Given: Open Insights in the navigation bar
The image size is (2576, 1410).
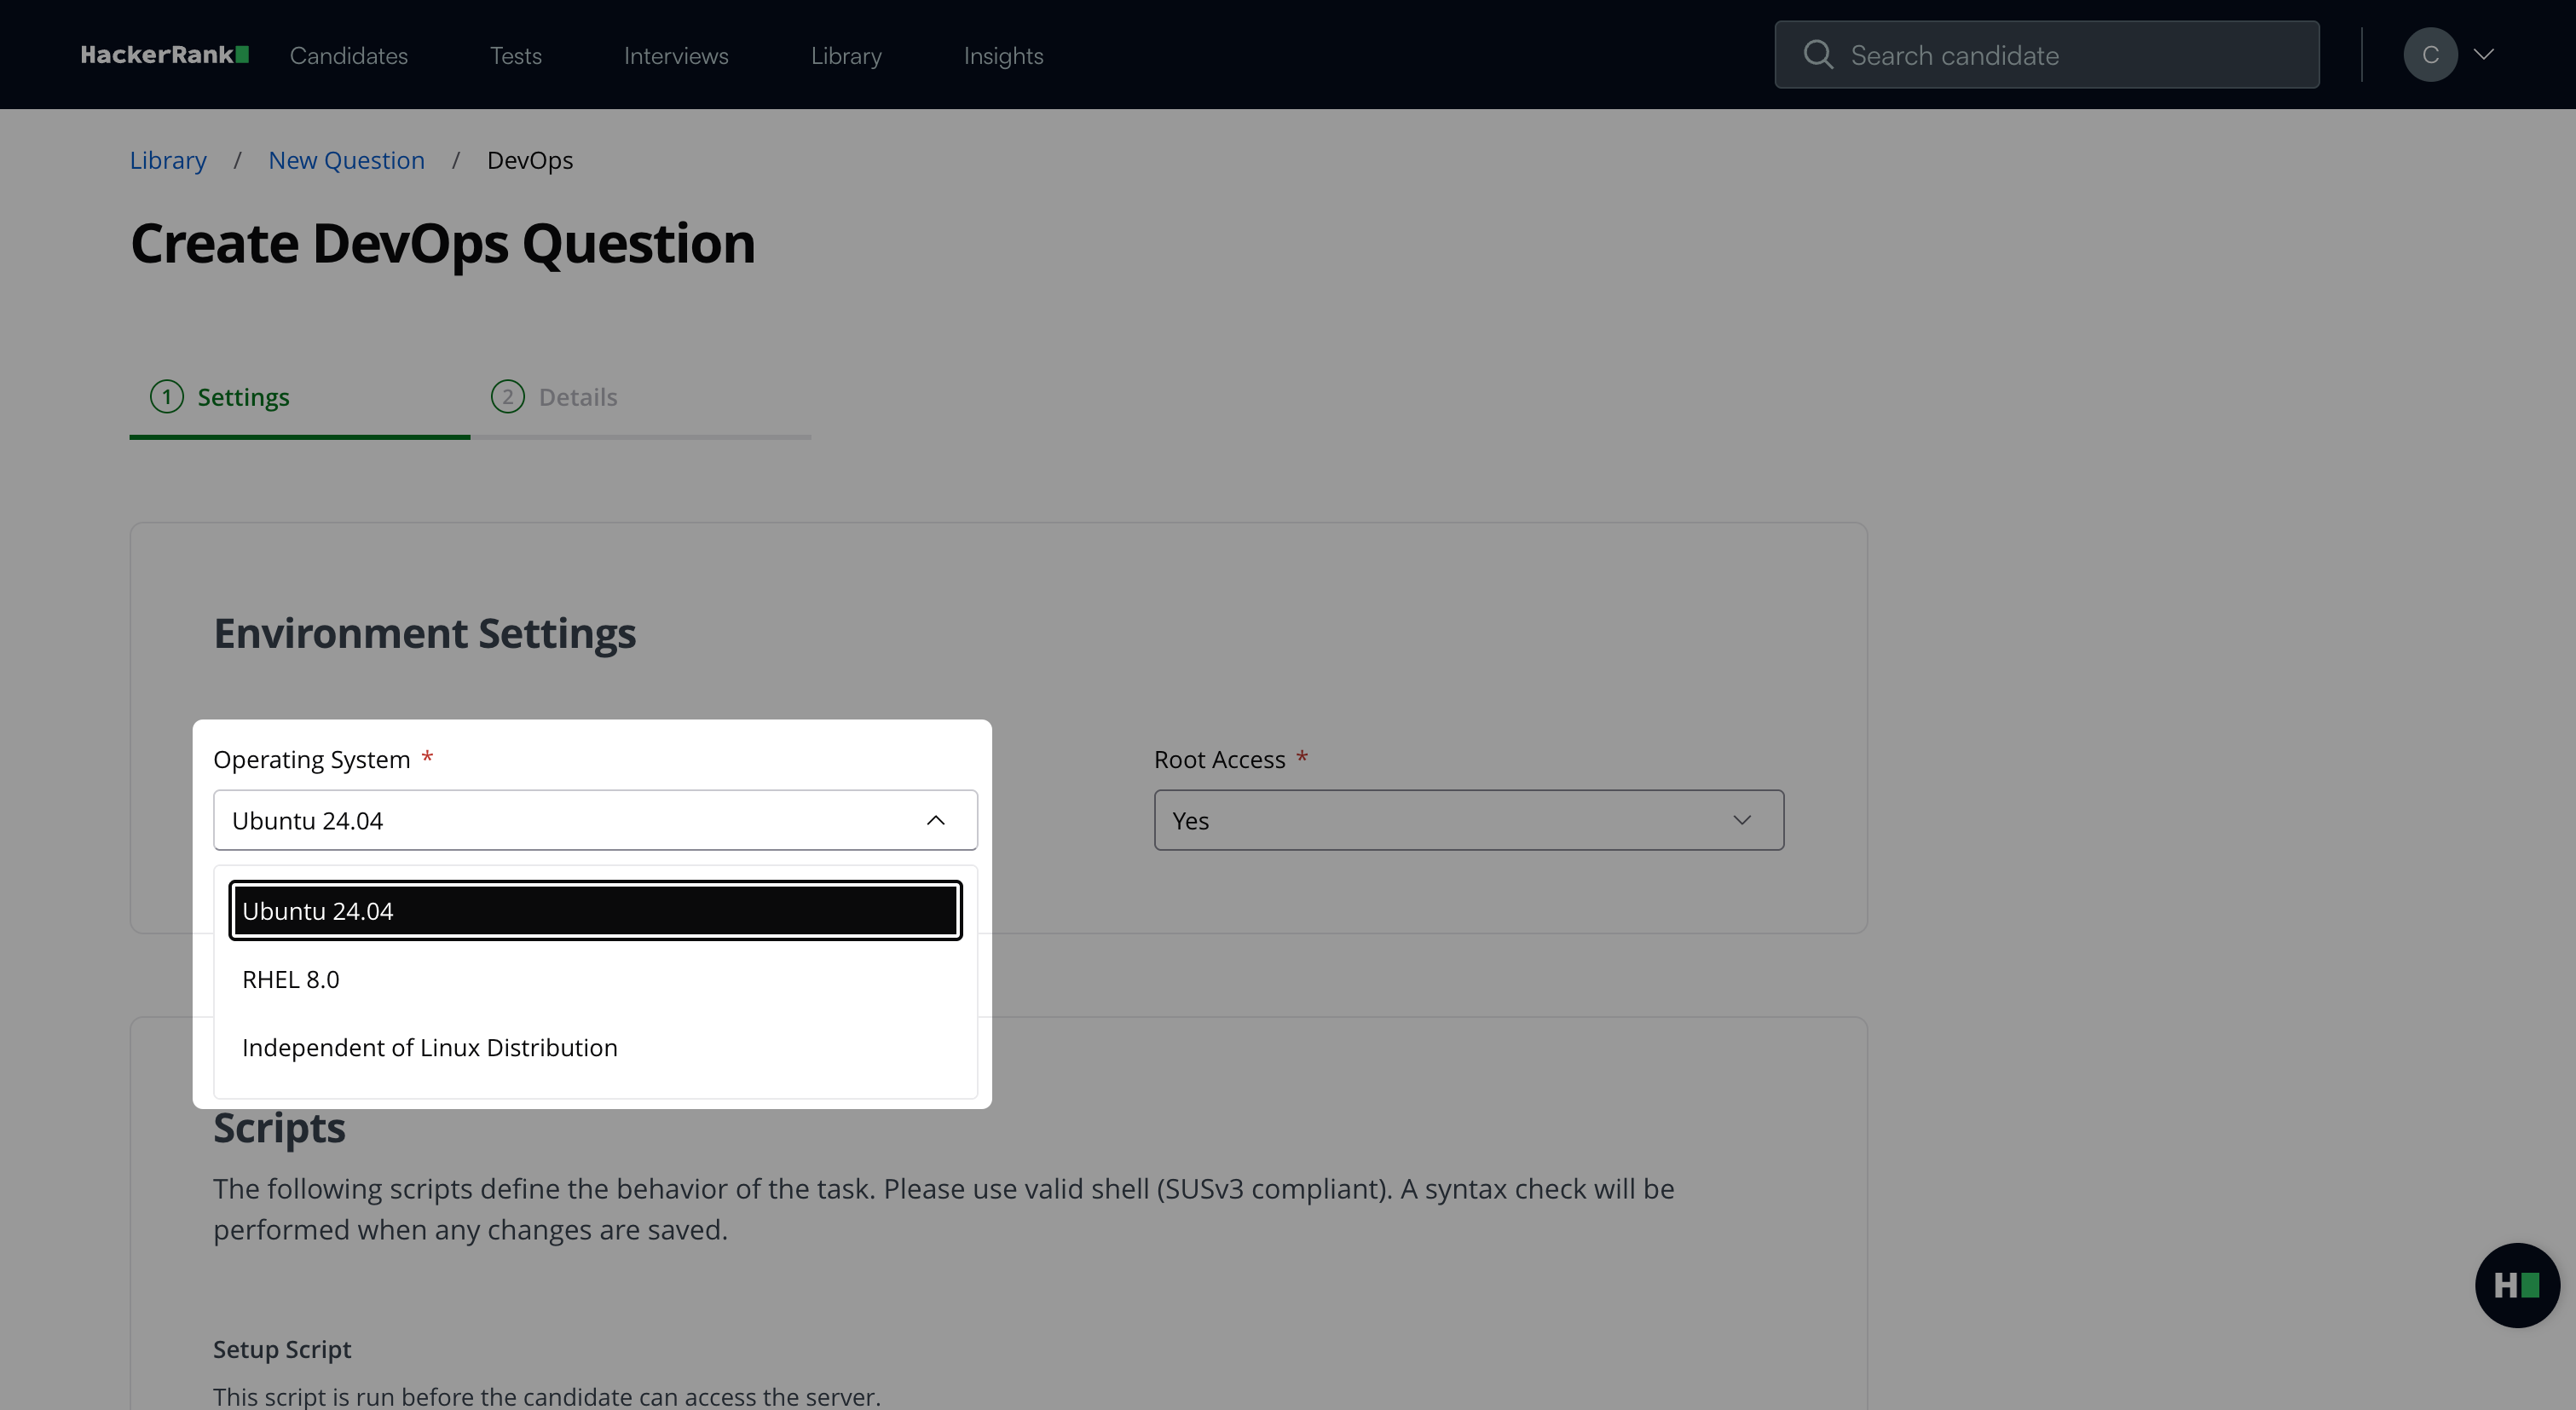Looking at the screenshot, I should pyautogui.click(x=1003, y=56).
